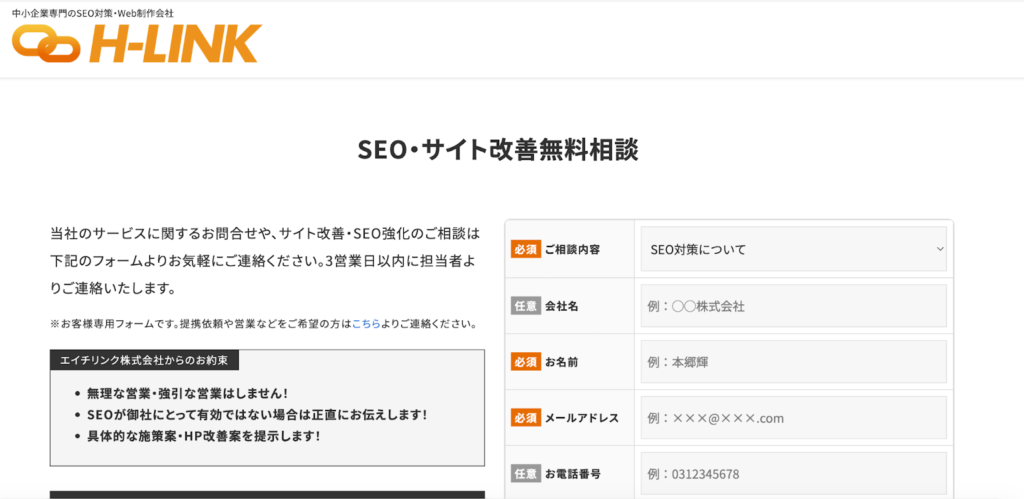Click into the メールアドレス email field
This screenshot has height=499, width=1024.
793,418
